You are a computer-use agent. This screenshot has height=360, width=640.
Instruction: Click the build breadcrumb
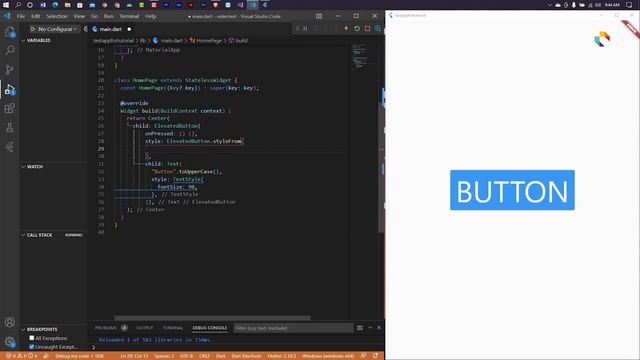click(x=241, y=40)
